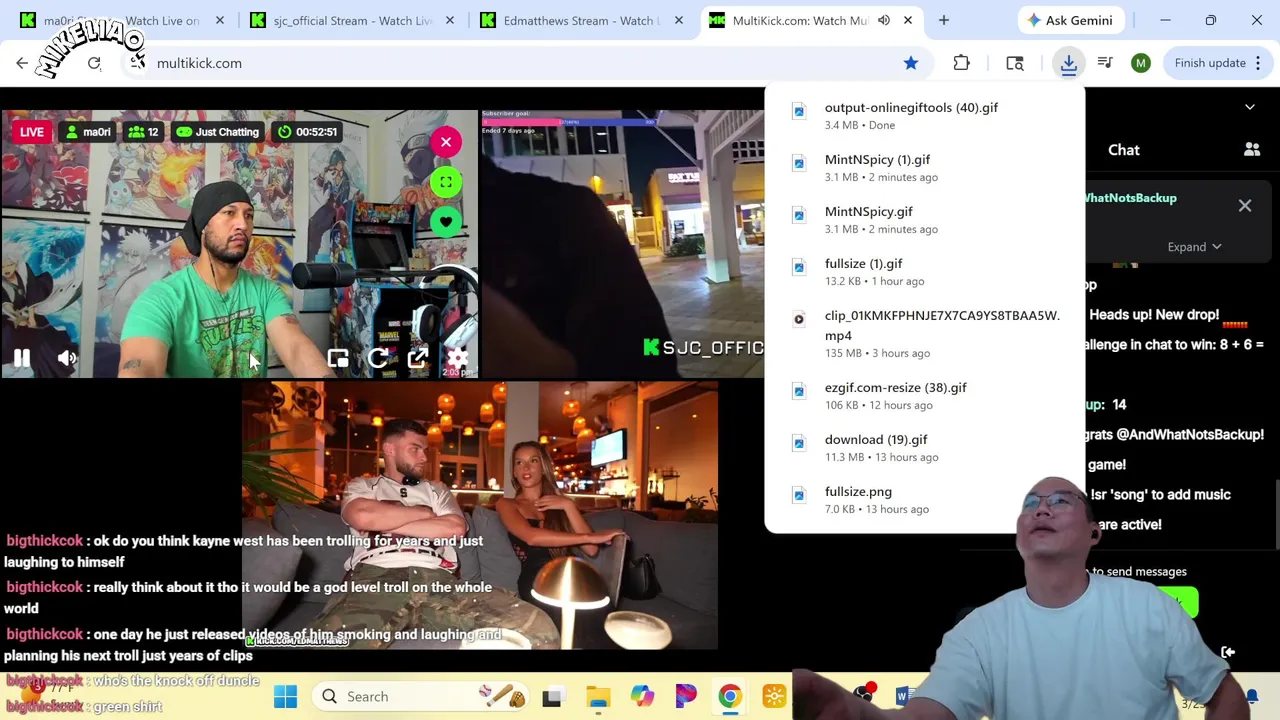Select the Chat tab header
This screenshot has width=1280, height=720.
coord(1124,150)
